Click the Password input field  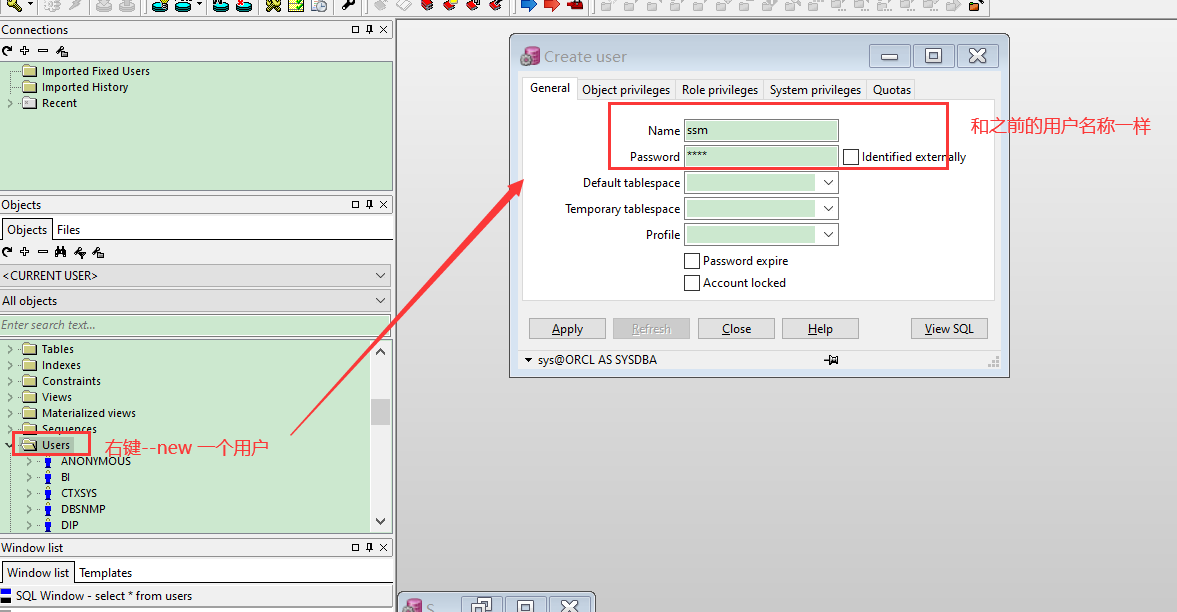(761, 156)
